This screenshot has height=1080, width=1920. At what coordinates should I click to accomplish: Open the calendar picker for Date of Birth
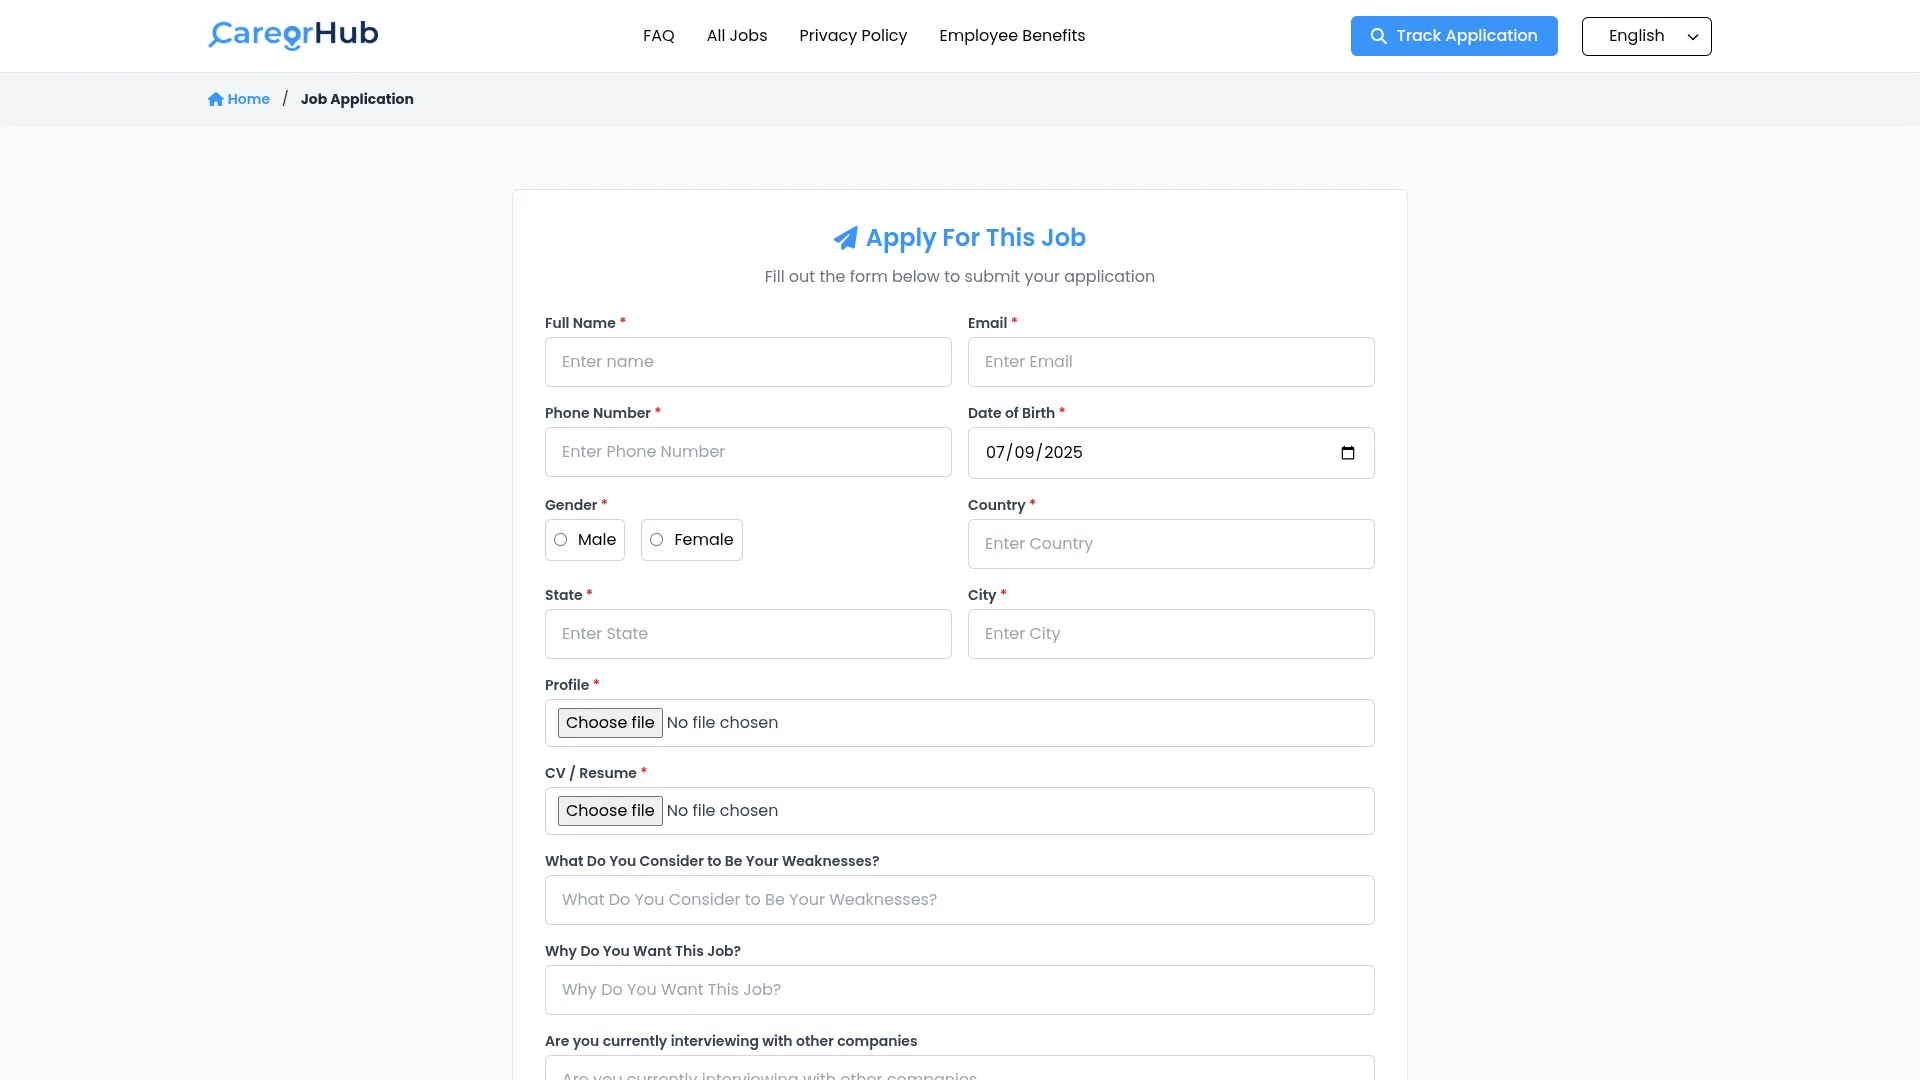pos(1348,452)
